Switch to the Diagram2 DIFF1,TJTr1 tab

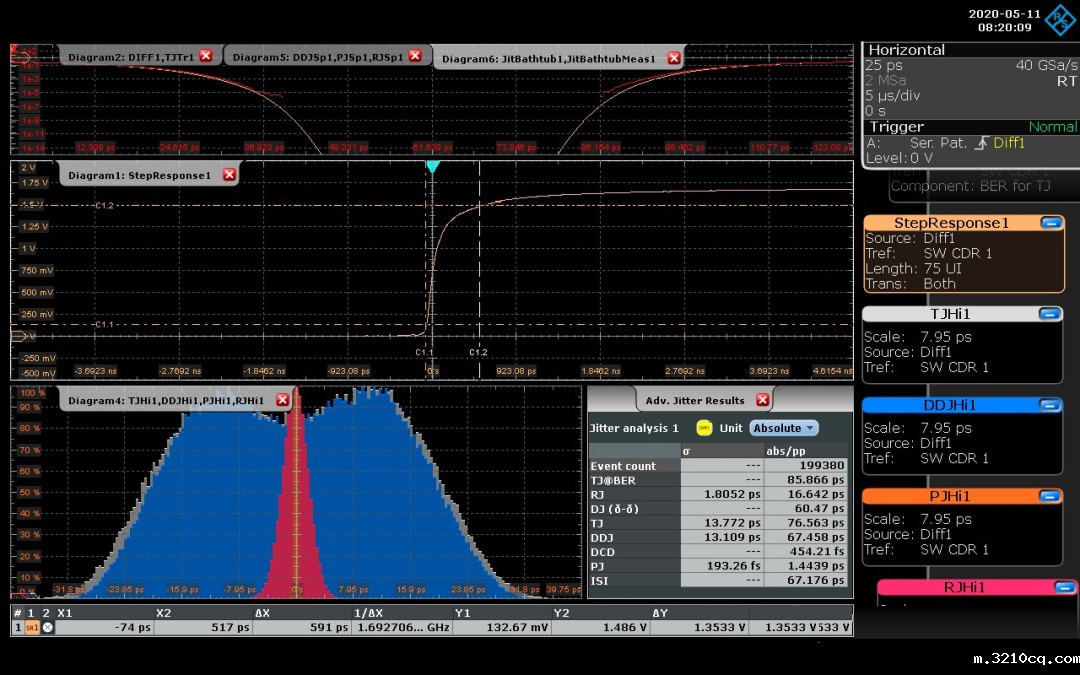point(132,57)
